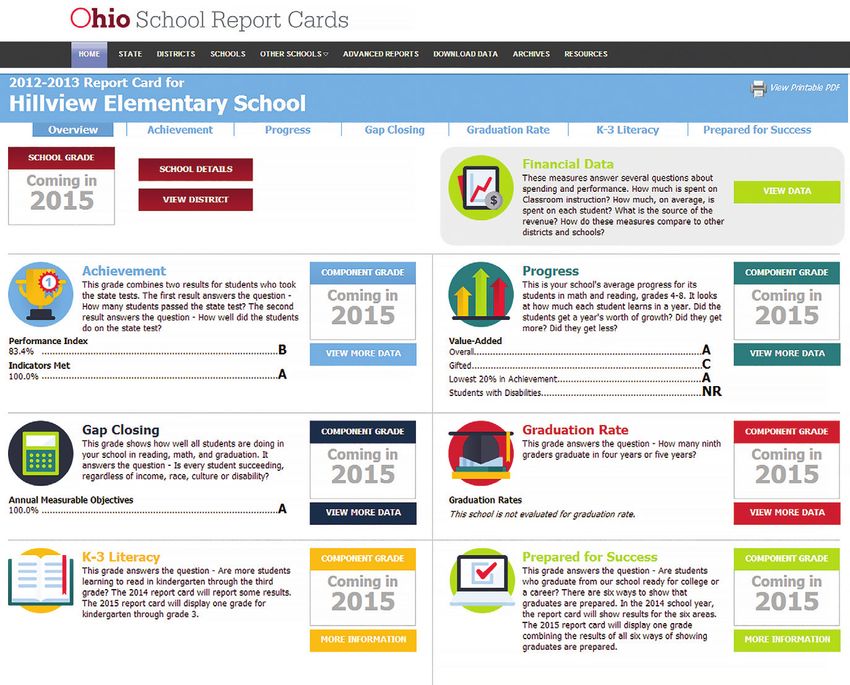
Task: Switch to the K-3 Literacy tab
Action: (x=628, y=130)
